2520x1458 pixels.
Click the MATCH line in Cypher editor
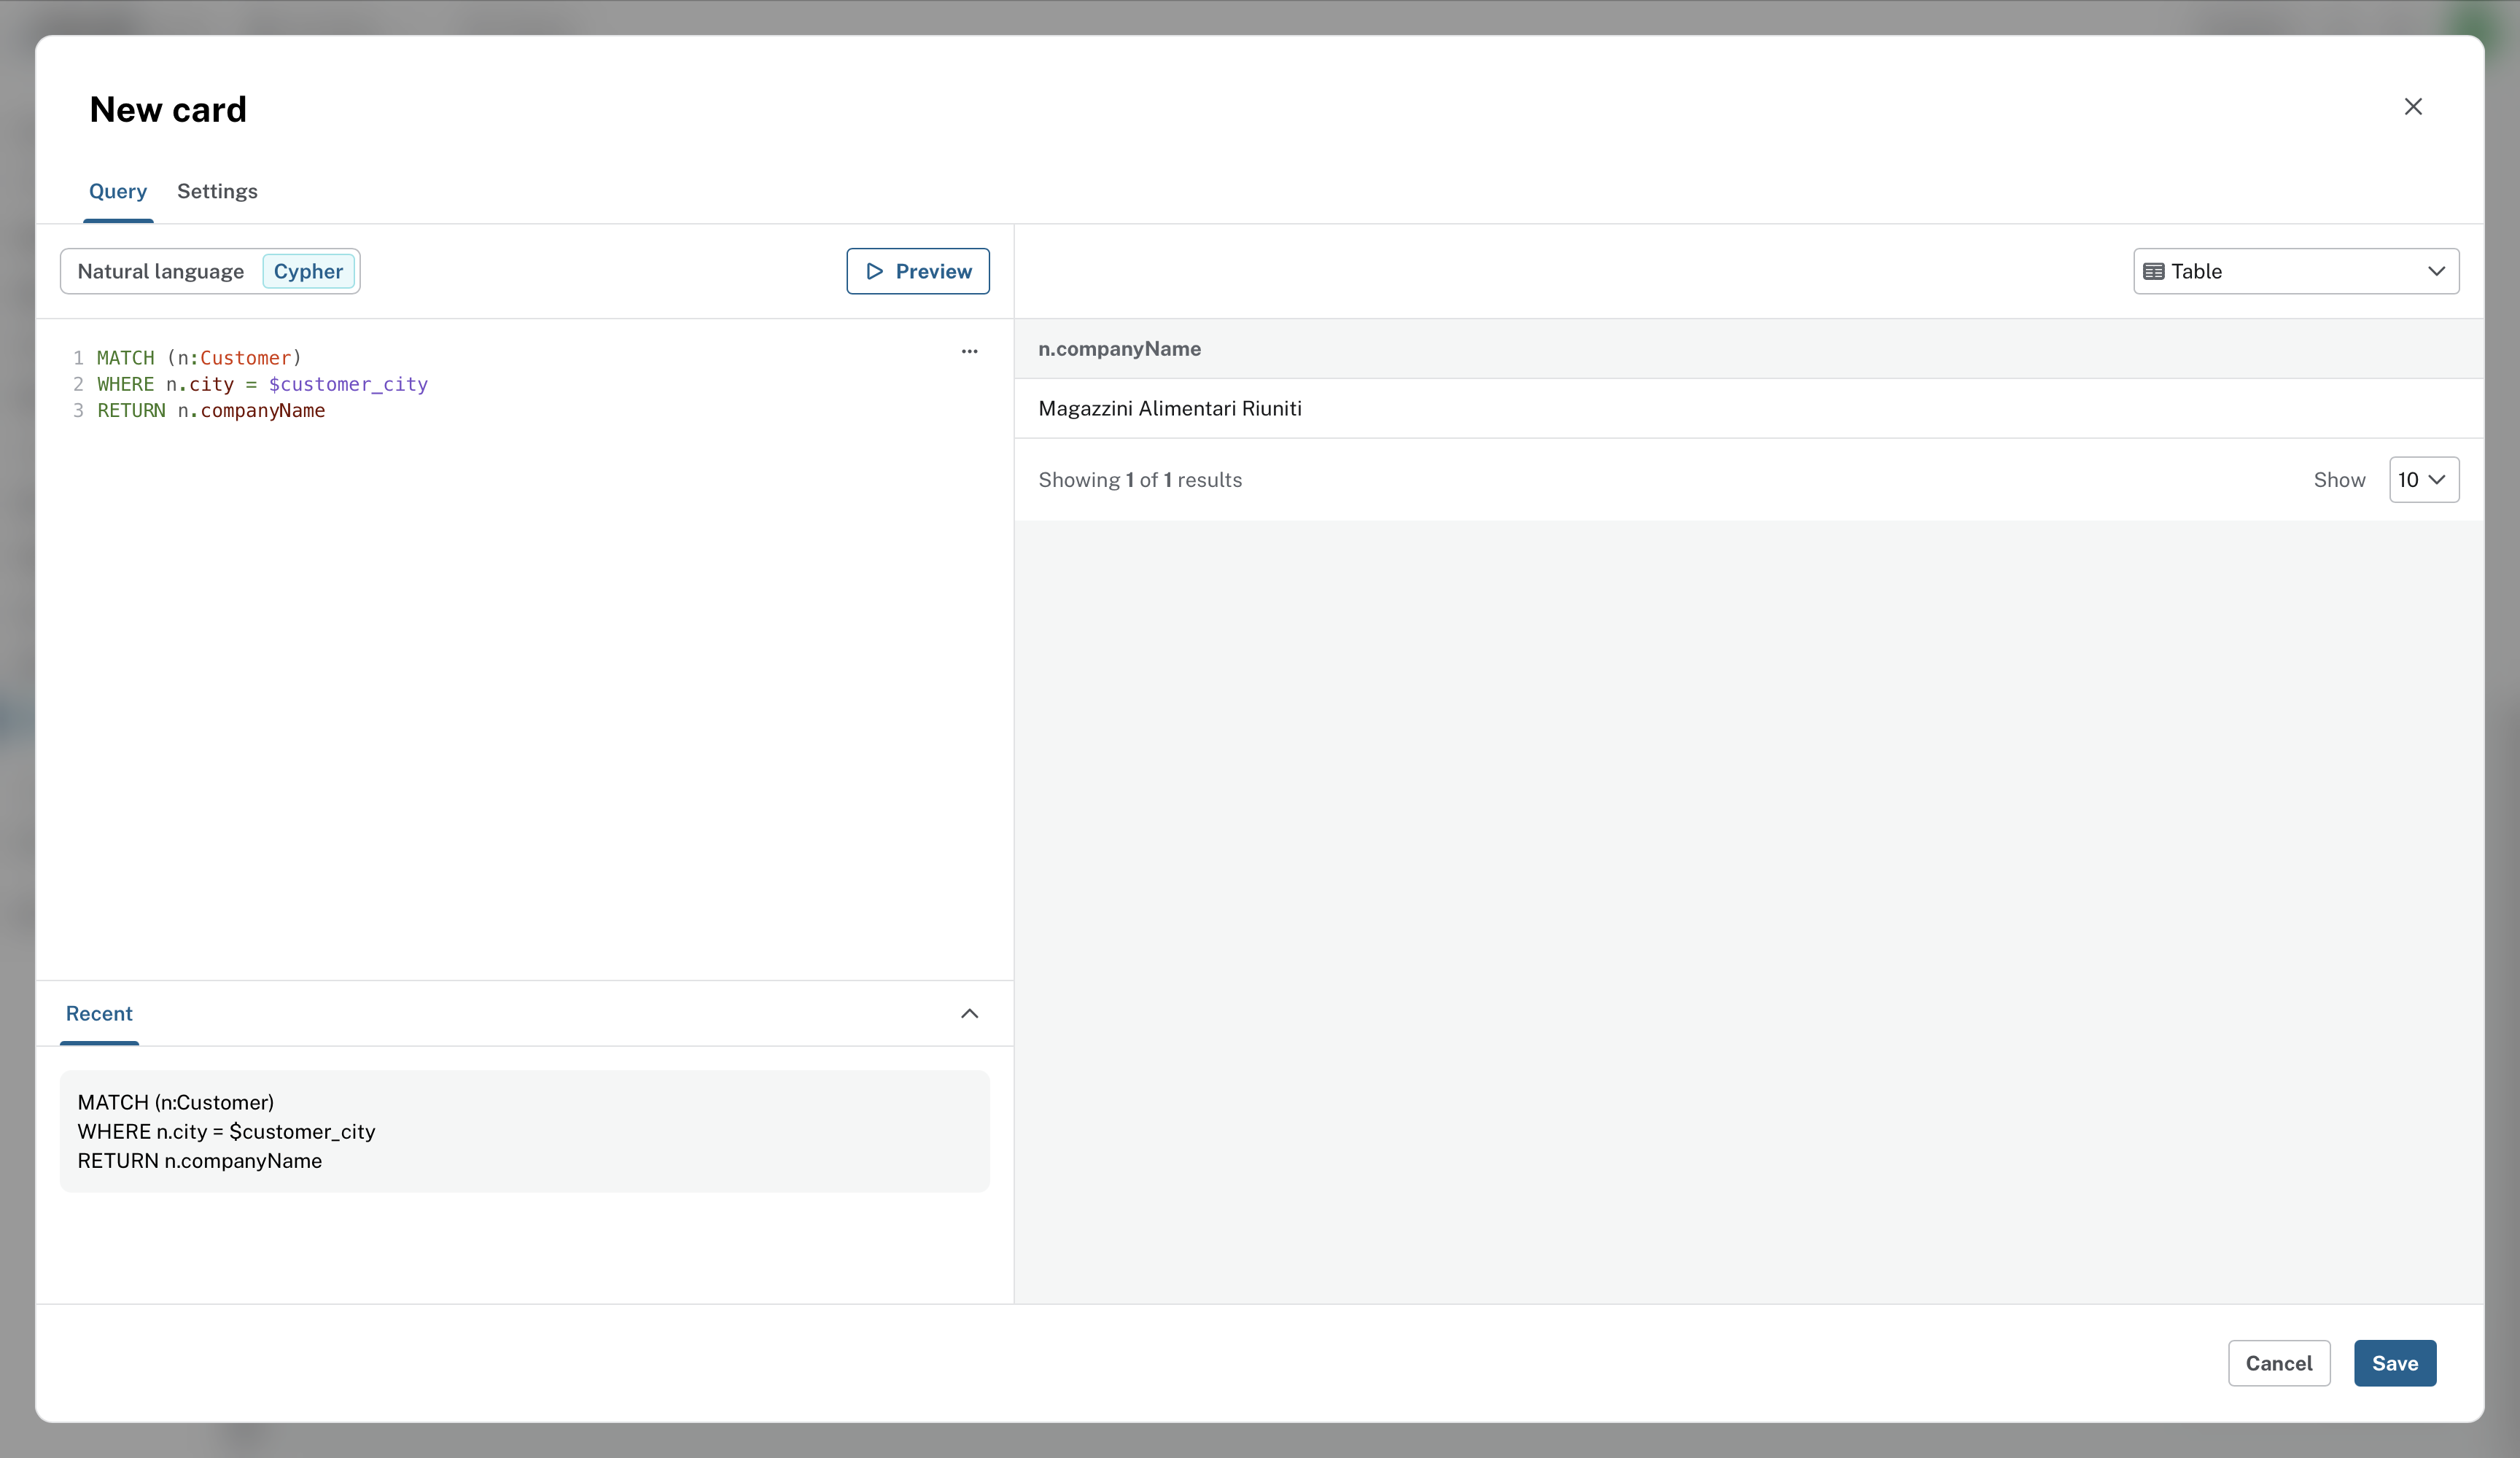[200, 358]
